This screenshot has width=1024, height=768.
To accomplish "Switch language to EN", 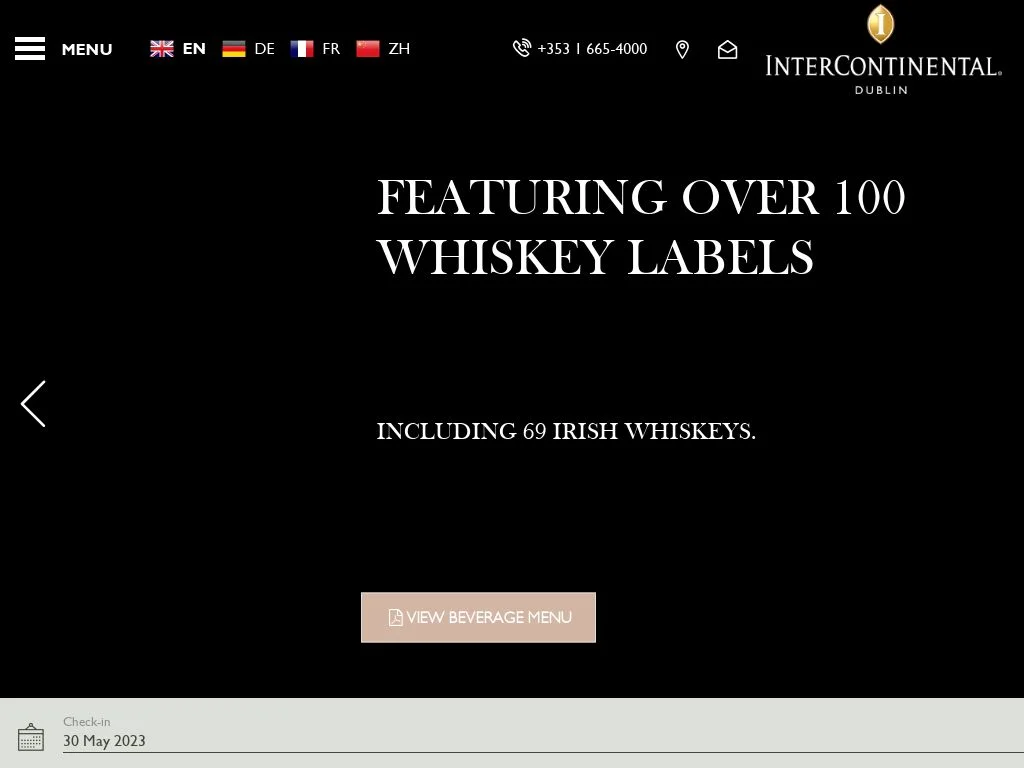I will click(x=194, y=49).
